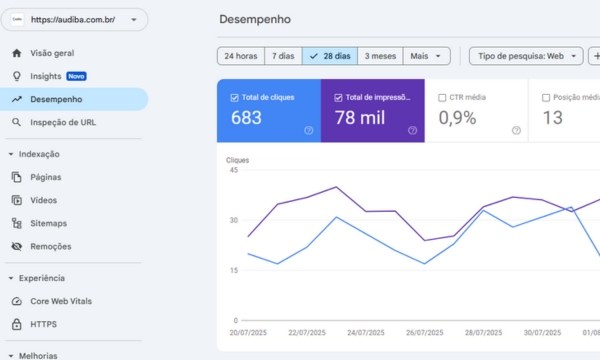Click the help icon on Total de cliques card

pyautogui.click(x=308, y=130)
